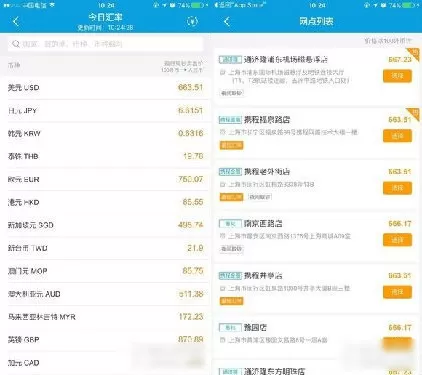Tap the blue tag before 携程井亭店
The width and height of the screenshot is (422, 375).
coord(230,276)
